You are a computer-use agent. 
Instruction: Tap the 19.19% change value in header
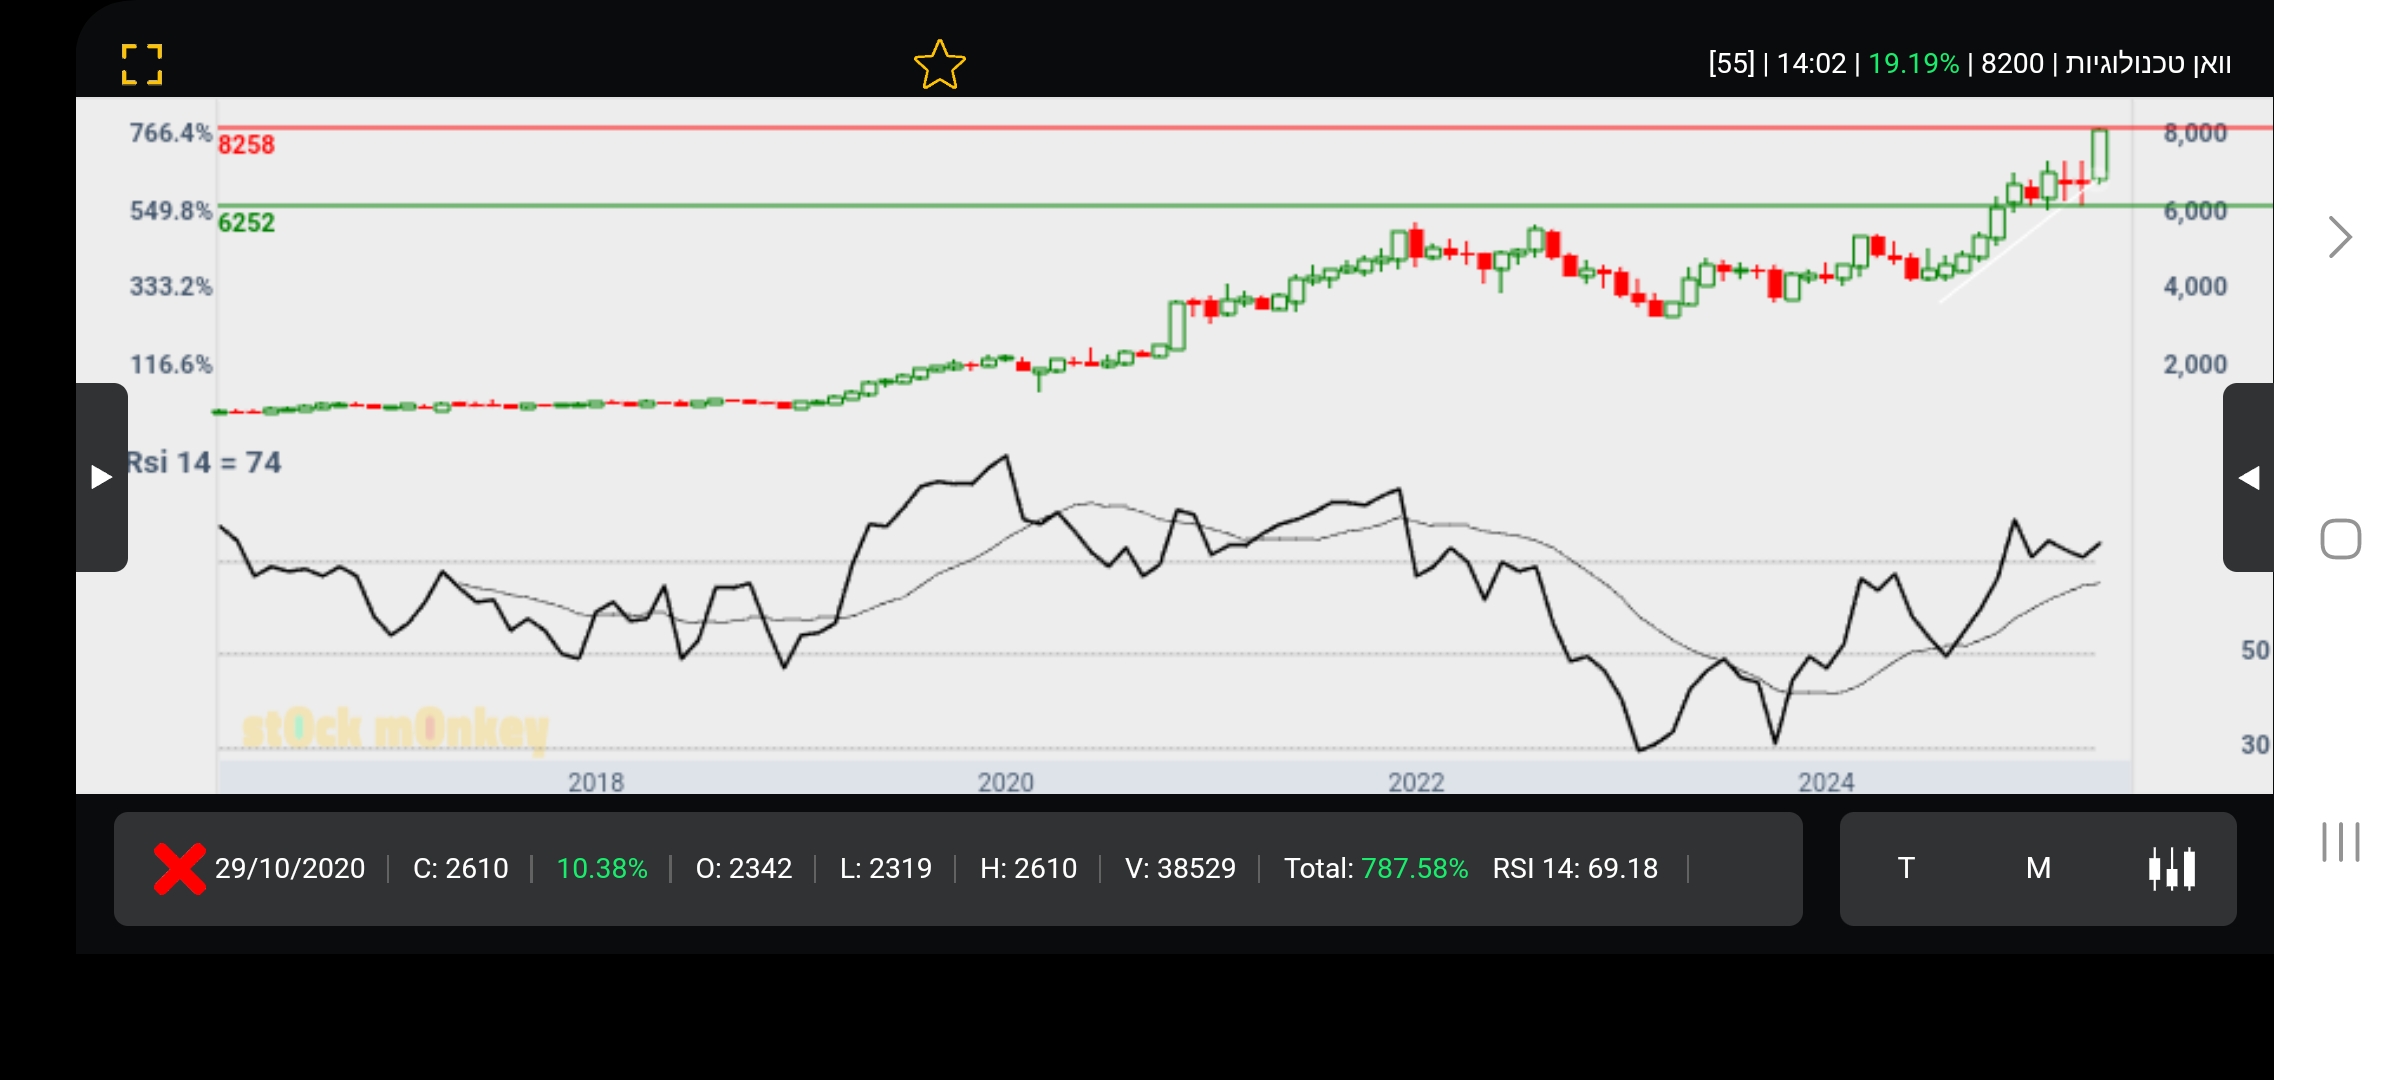[x=1912, y=64]
